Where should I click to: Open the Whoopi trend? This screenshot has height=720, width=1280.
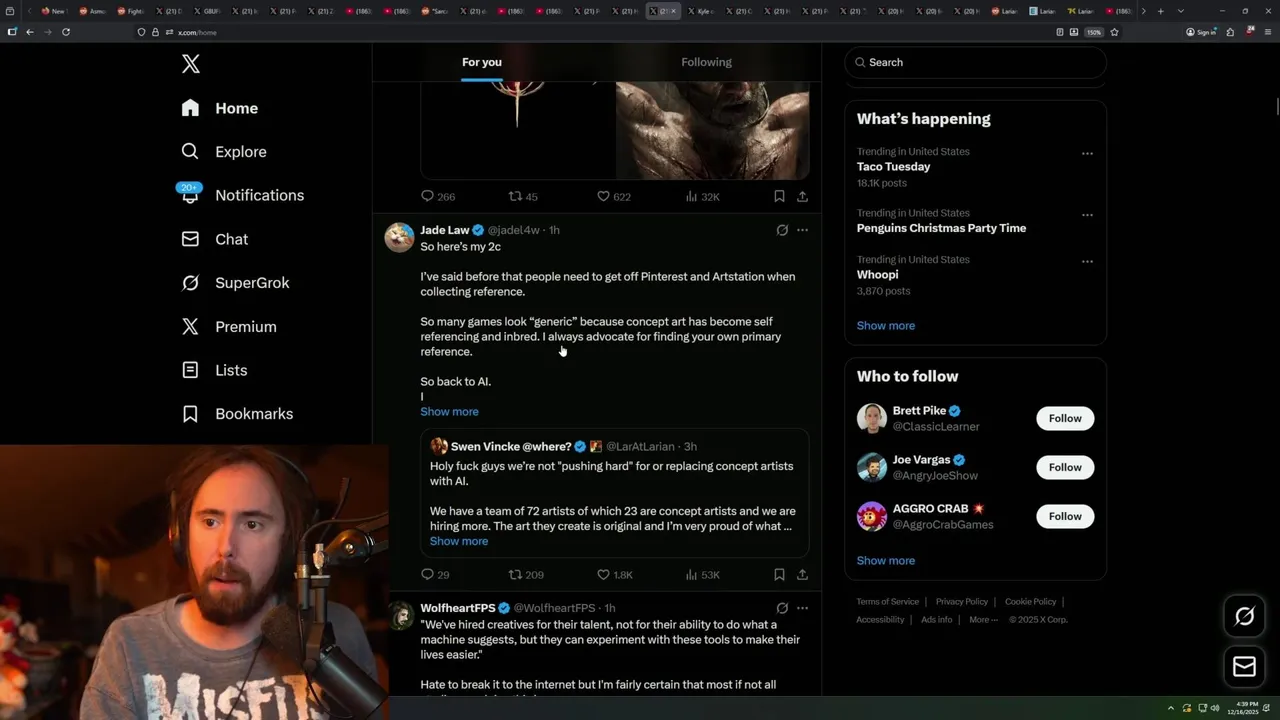point(877,275)
